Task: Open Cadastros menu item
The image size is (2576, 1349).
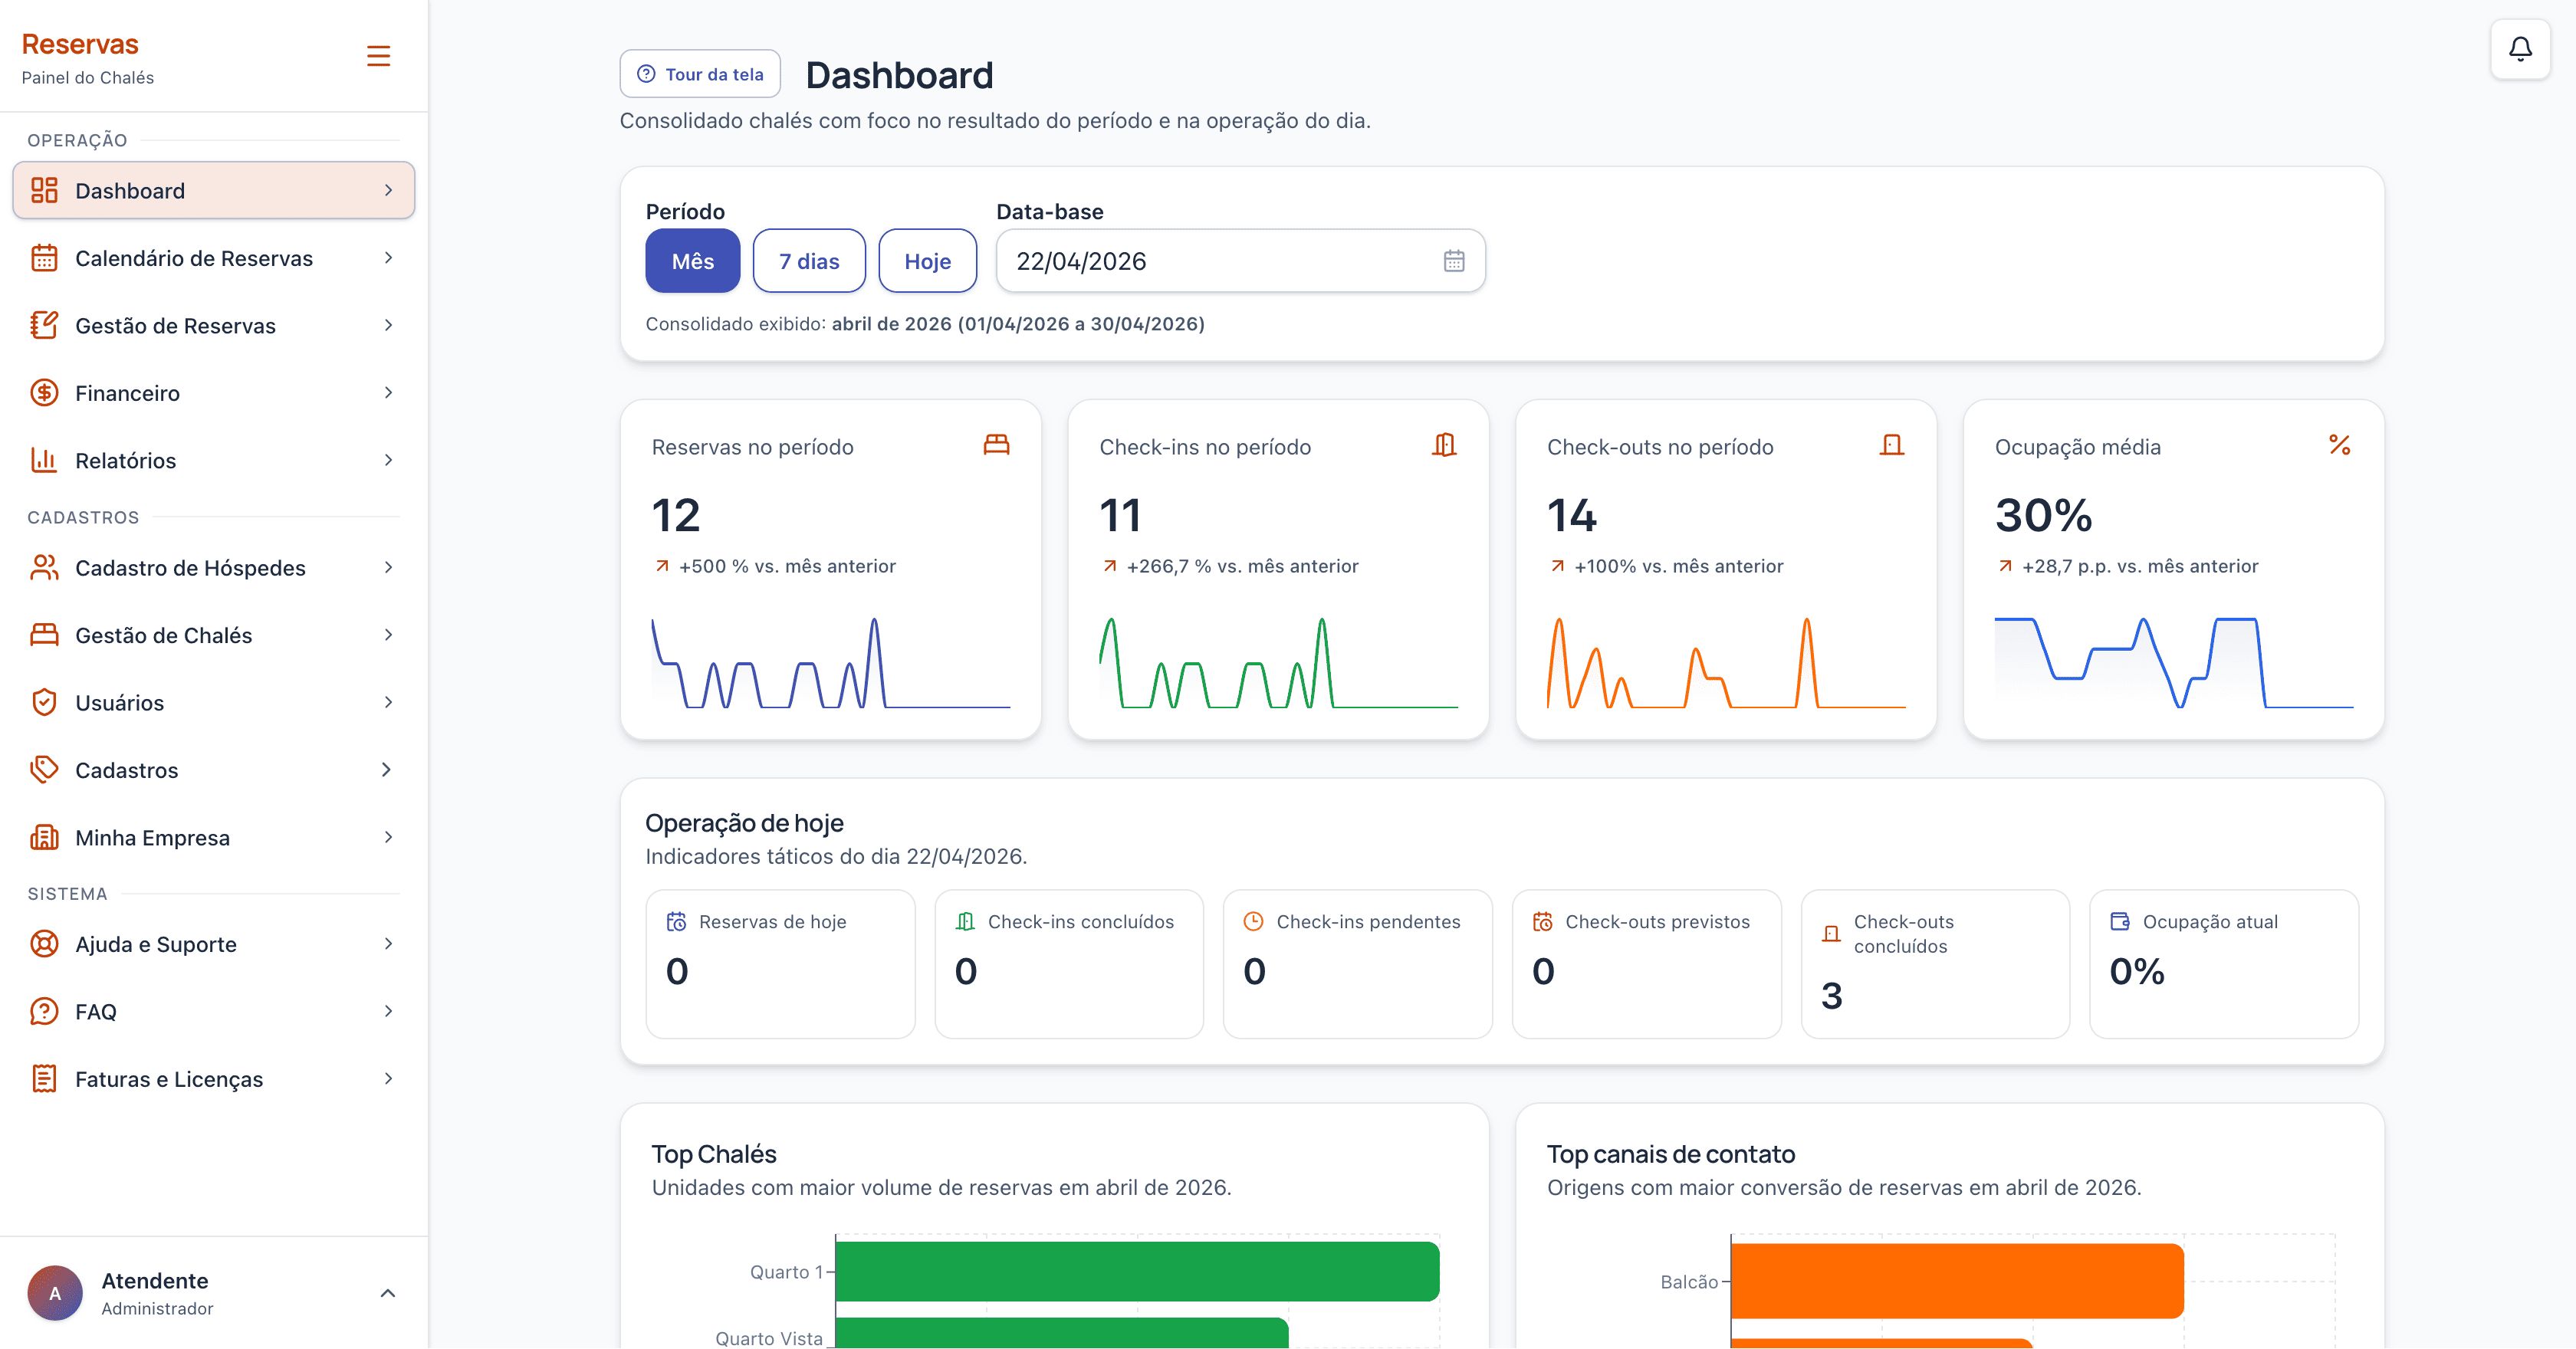Action: [213, 769]
